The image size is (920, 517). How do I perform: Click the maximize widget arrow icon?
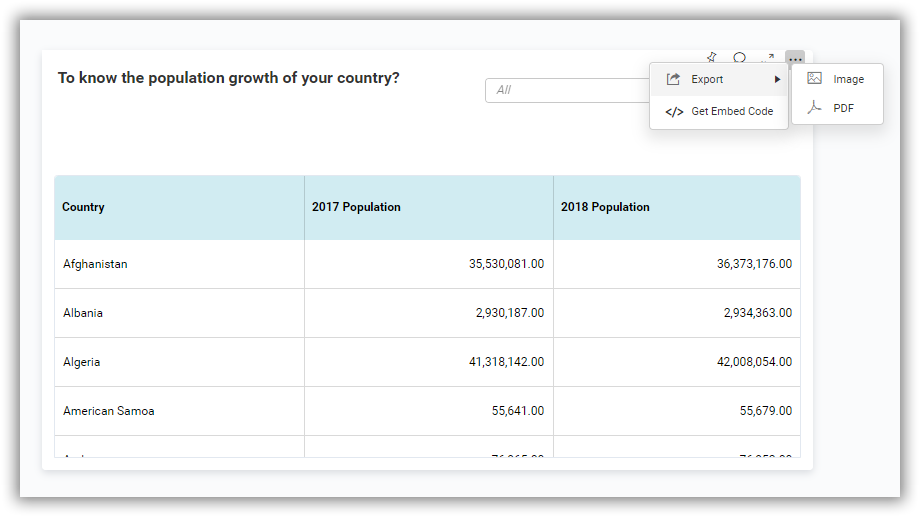point(767,58)
